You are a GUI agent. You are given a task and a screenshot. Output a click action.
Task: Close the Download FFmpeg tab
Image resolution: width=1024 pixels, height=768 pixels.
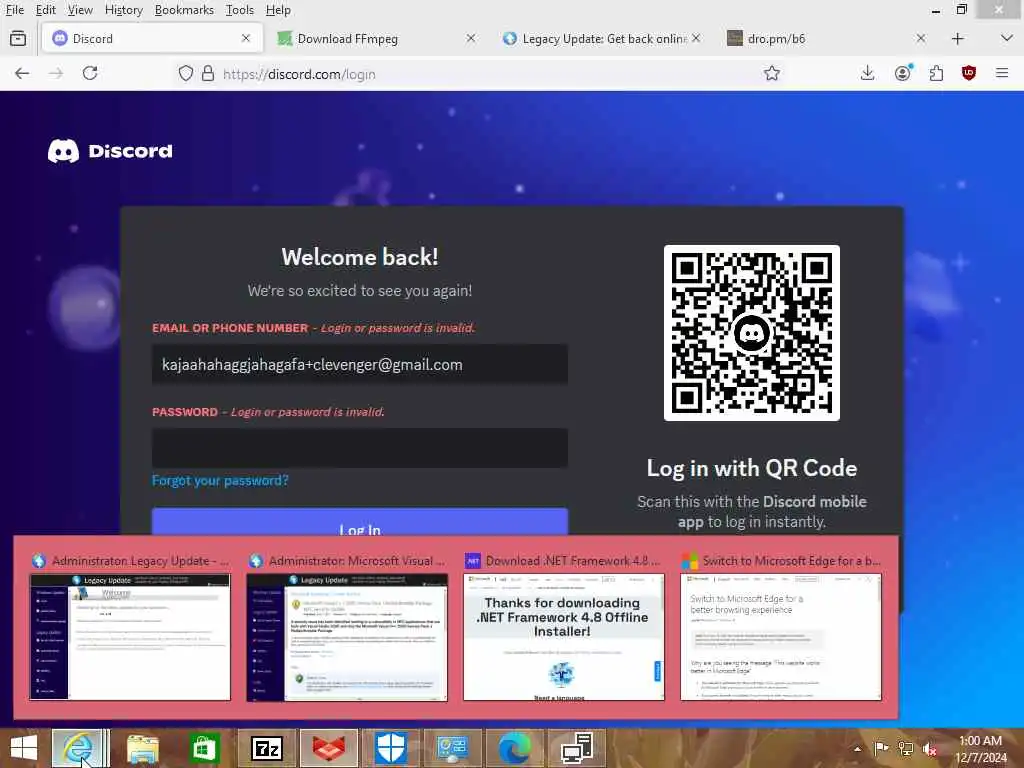click(470, 39)
